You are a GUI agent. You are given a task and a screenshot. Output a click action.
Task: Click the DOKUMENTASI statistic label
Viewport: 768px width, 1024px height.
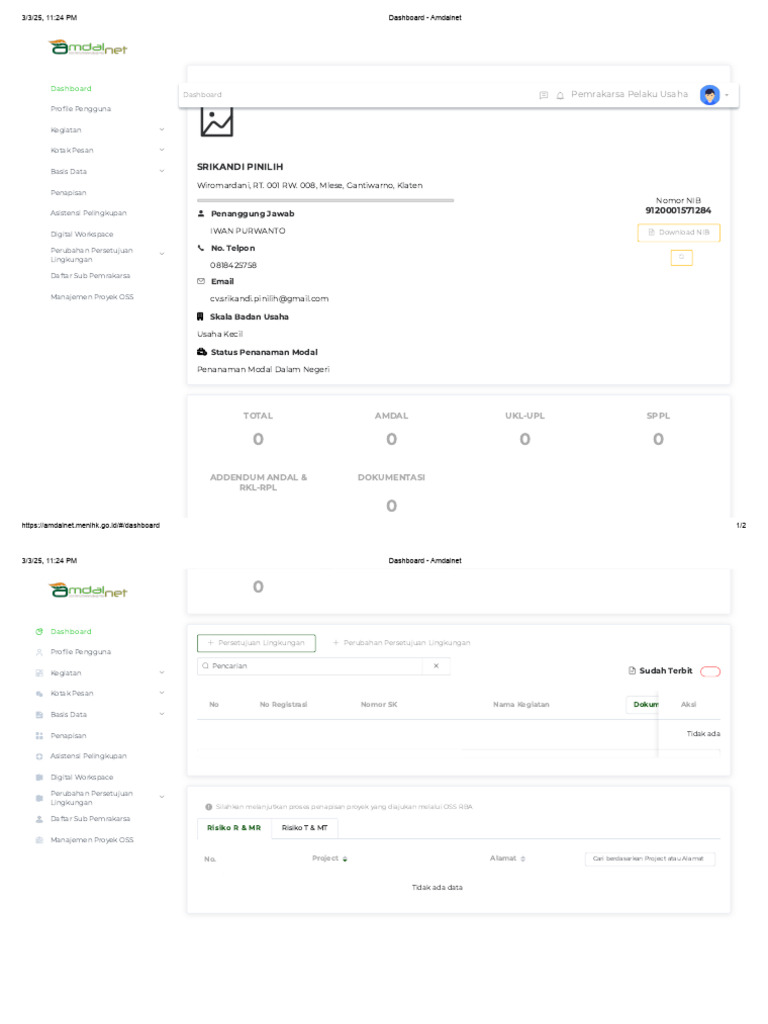391,477
